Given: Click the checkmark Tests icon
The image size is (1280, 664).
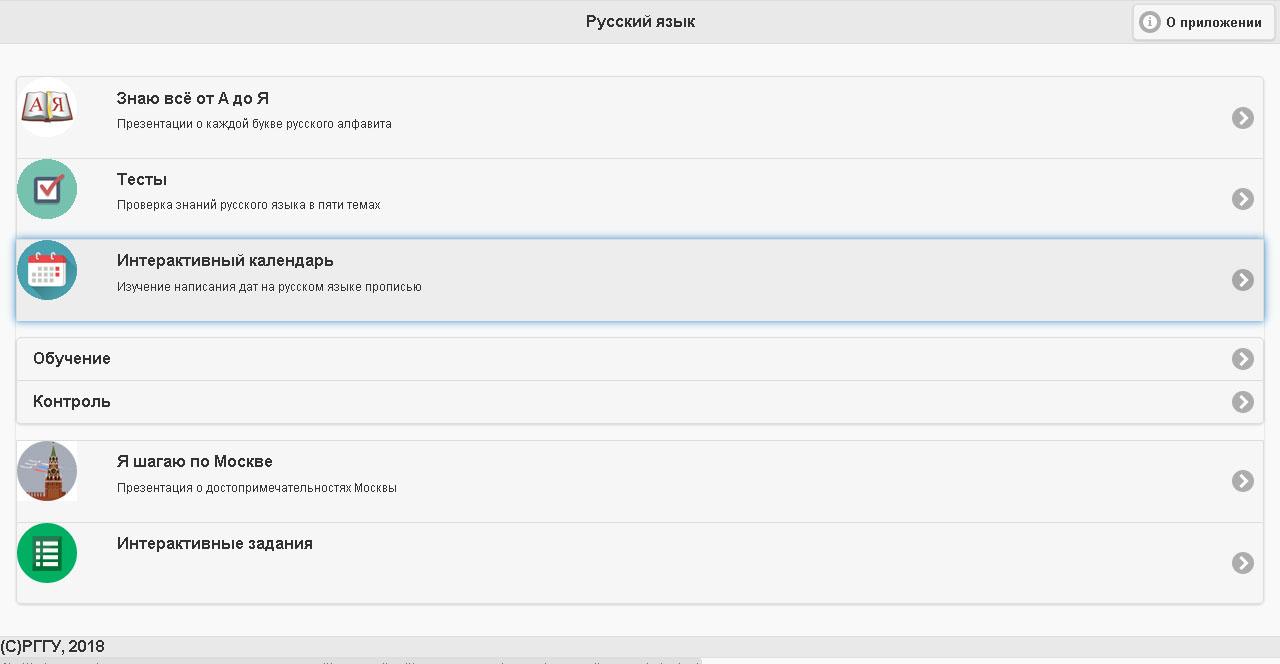Looking at the screenshot, I should 47,189.
